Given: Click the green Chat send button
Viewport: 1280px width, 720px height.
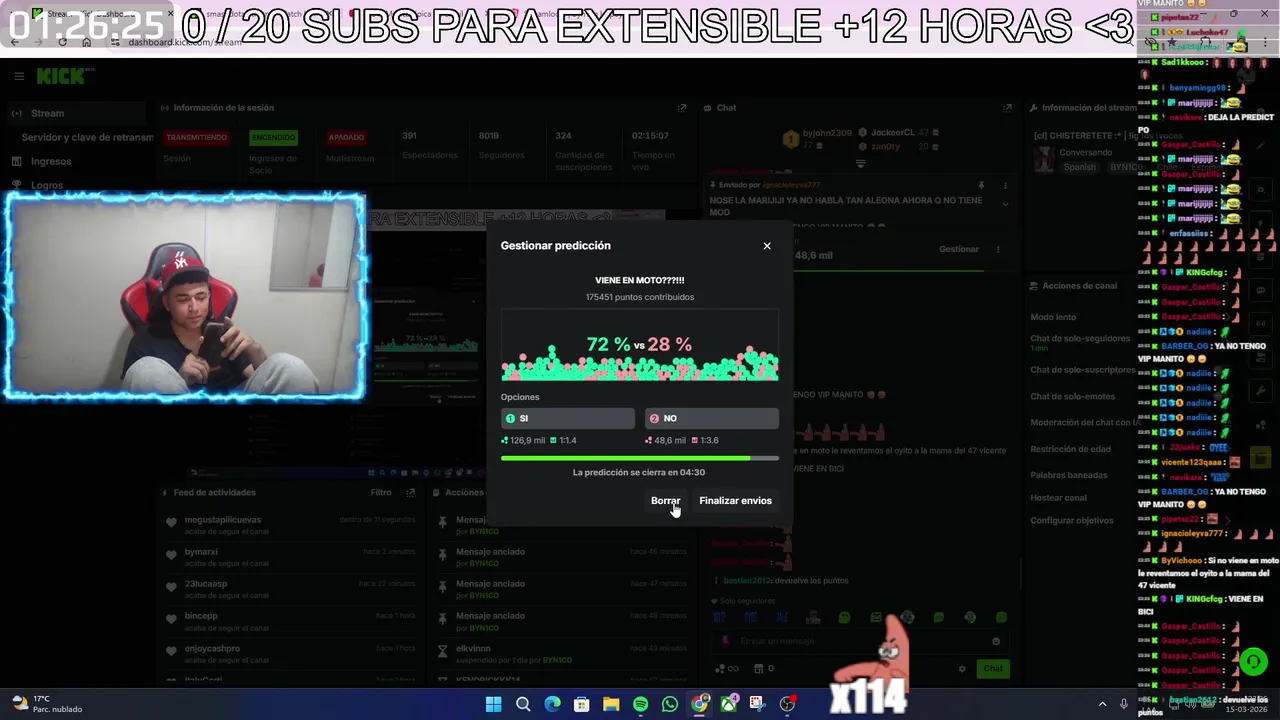Looking at the screenshot, I should [992, 668].
